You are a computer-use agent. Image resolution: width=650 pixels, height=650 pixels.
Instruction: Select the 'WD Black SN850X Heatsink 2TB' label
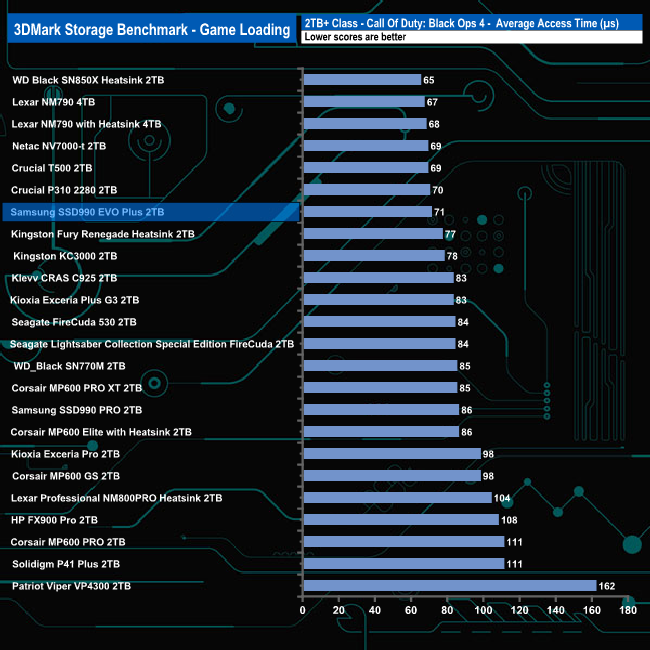[x=88, y=80]
